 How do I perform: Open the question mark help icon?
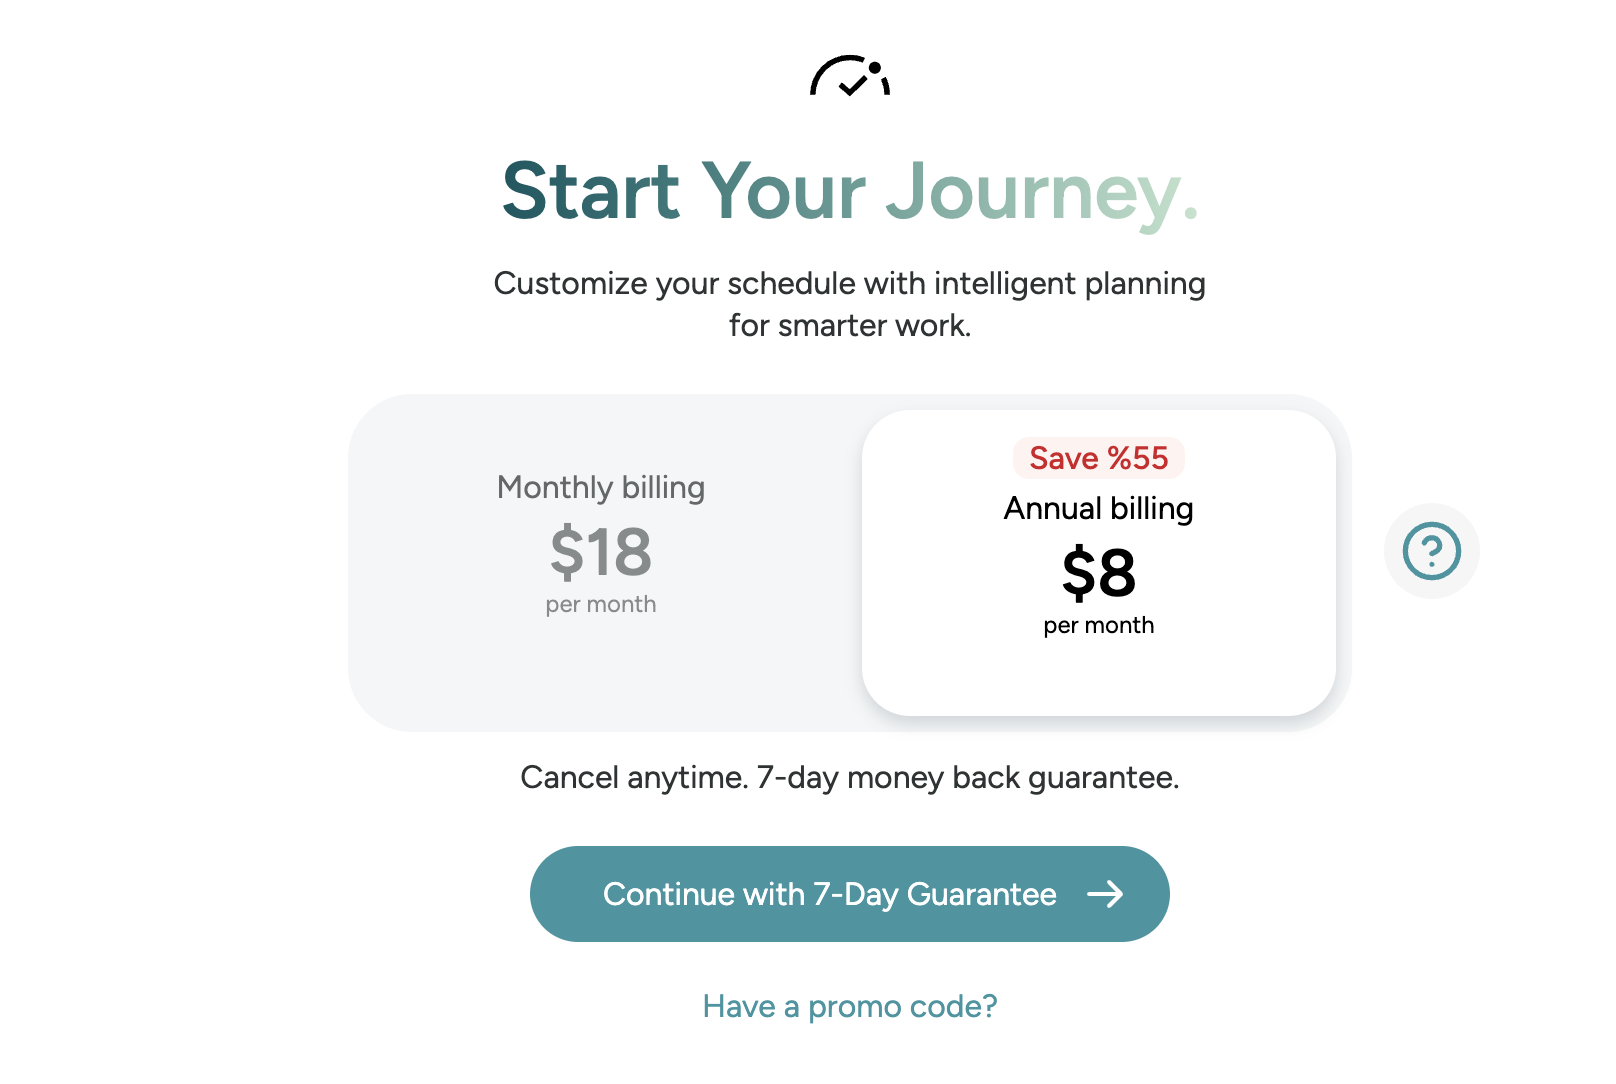pyautogui.click(x=1431, y=551)
